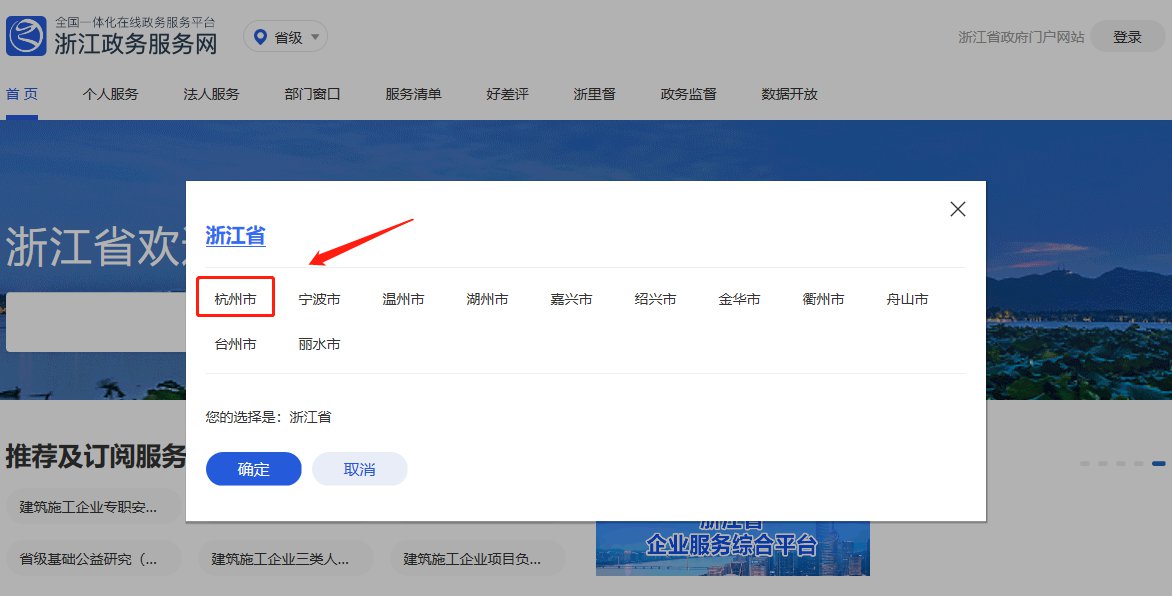Choose 宁波市 from the city list

point(319,299)
